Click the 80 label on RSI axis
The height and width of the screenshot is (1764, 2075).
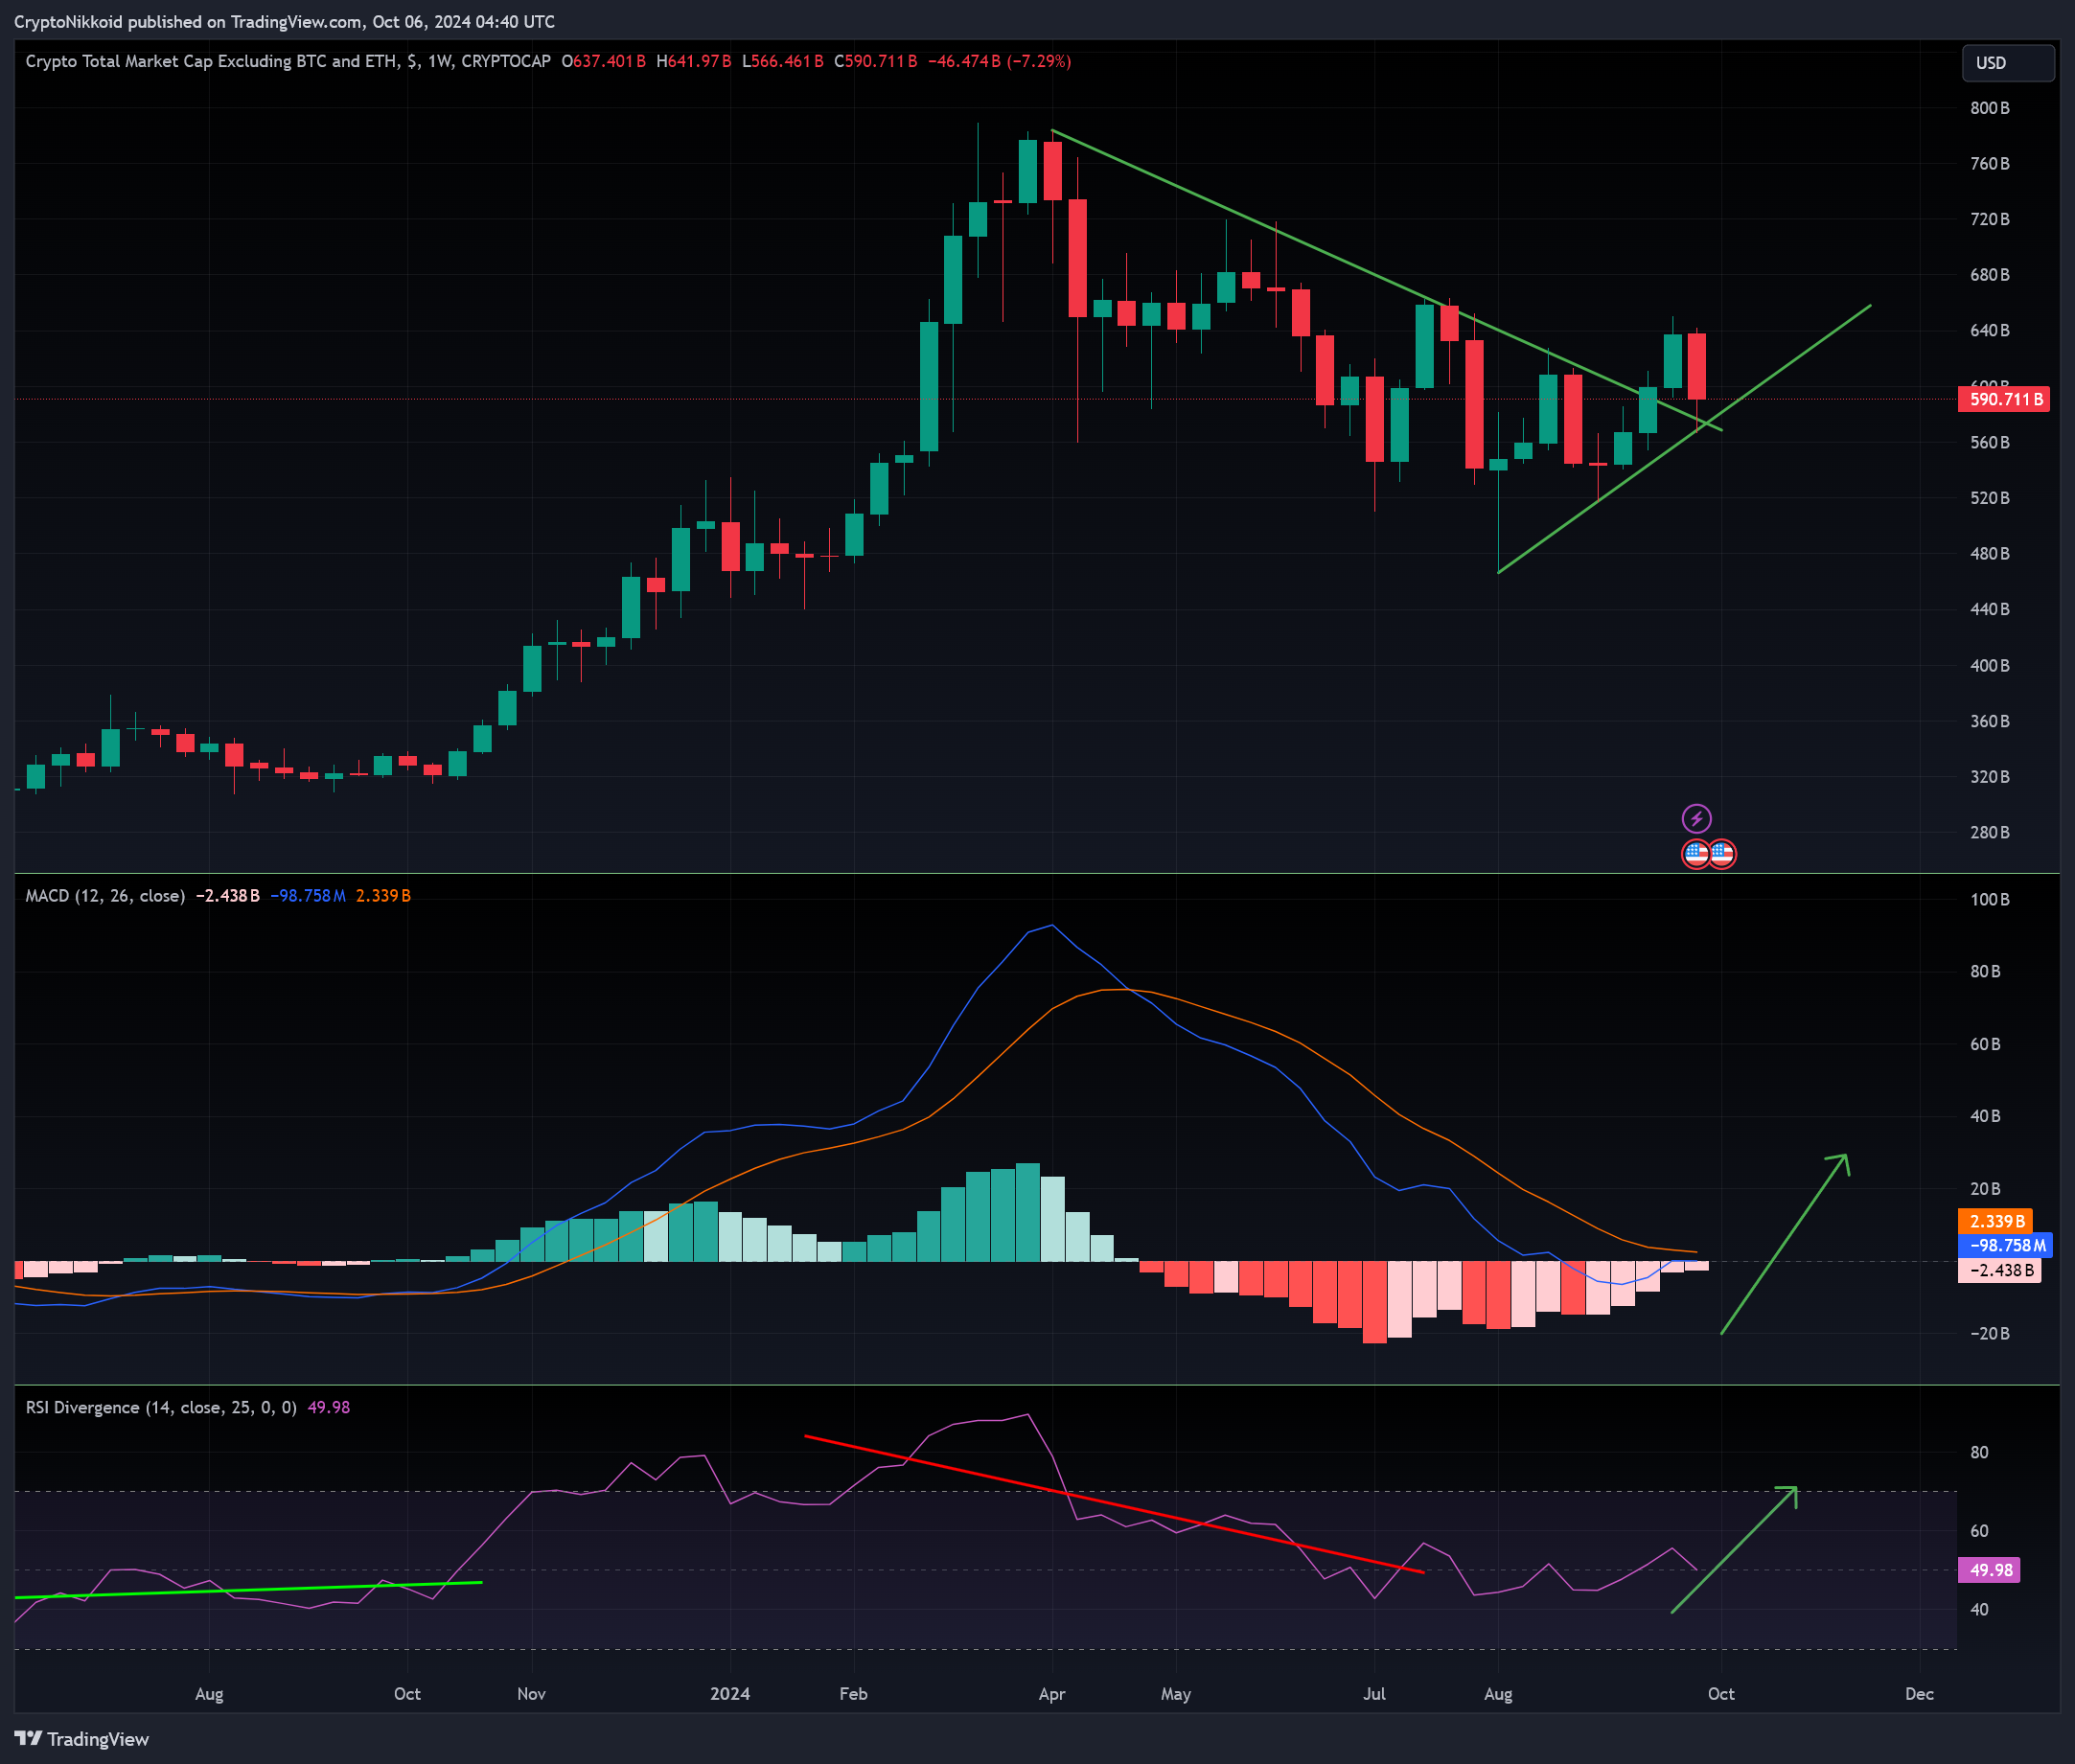(1979, 1452)
